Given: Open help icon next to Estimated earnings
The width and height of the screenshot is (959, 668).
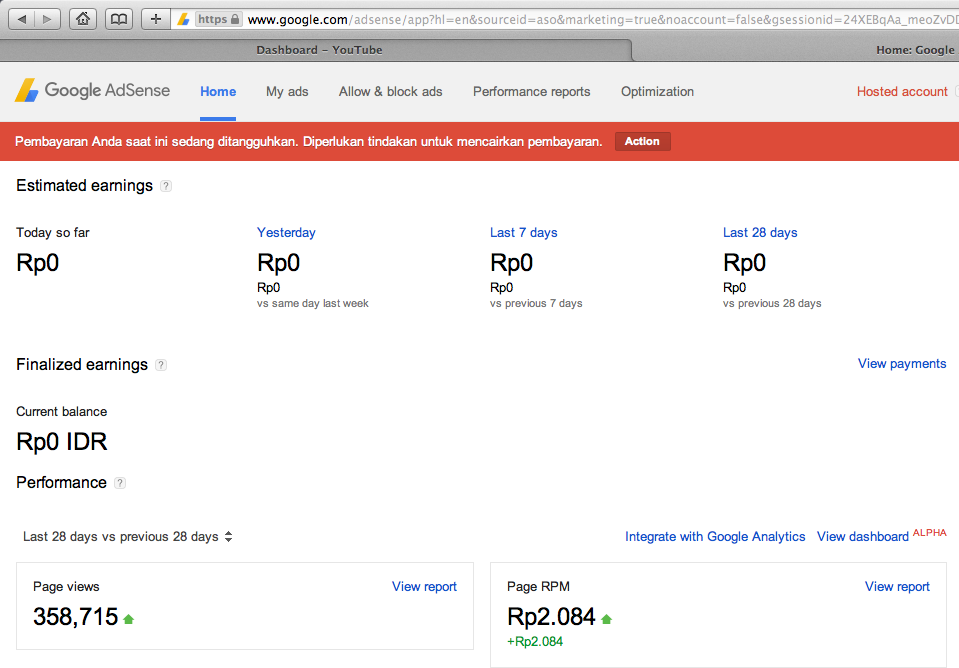Looking at the screenshot, I should click(166, 186).
